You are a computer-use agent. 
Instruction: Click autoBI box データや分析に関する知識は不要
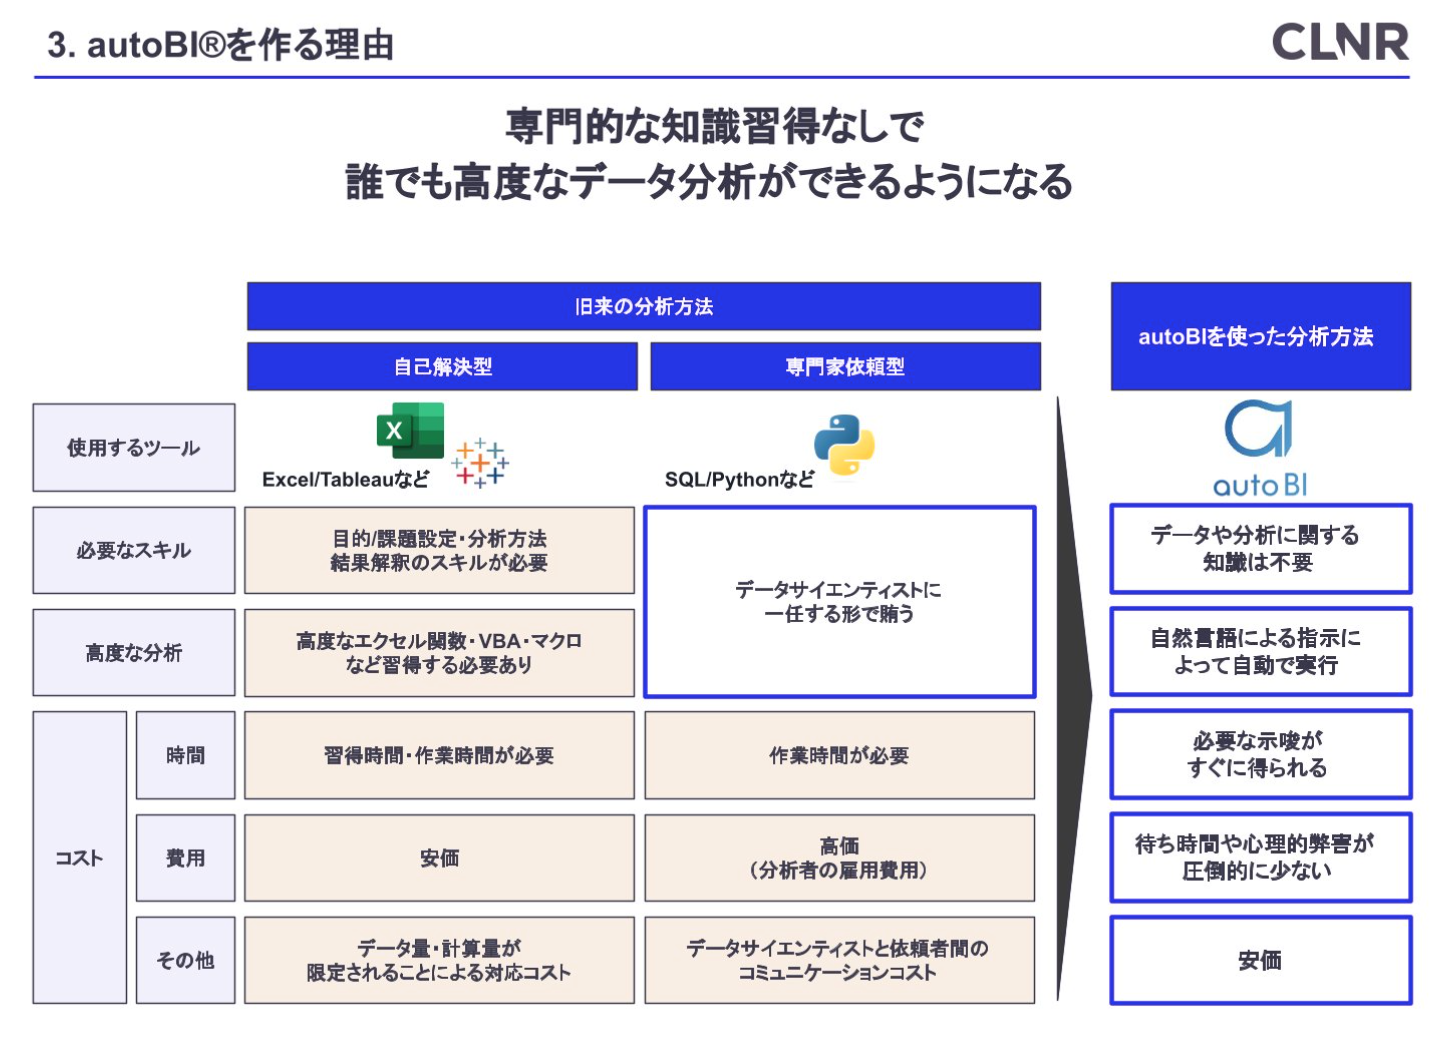[x=1261, y=549]
